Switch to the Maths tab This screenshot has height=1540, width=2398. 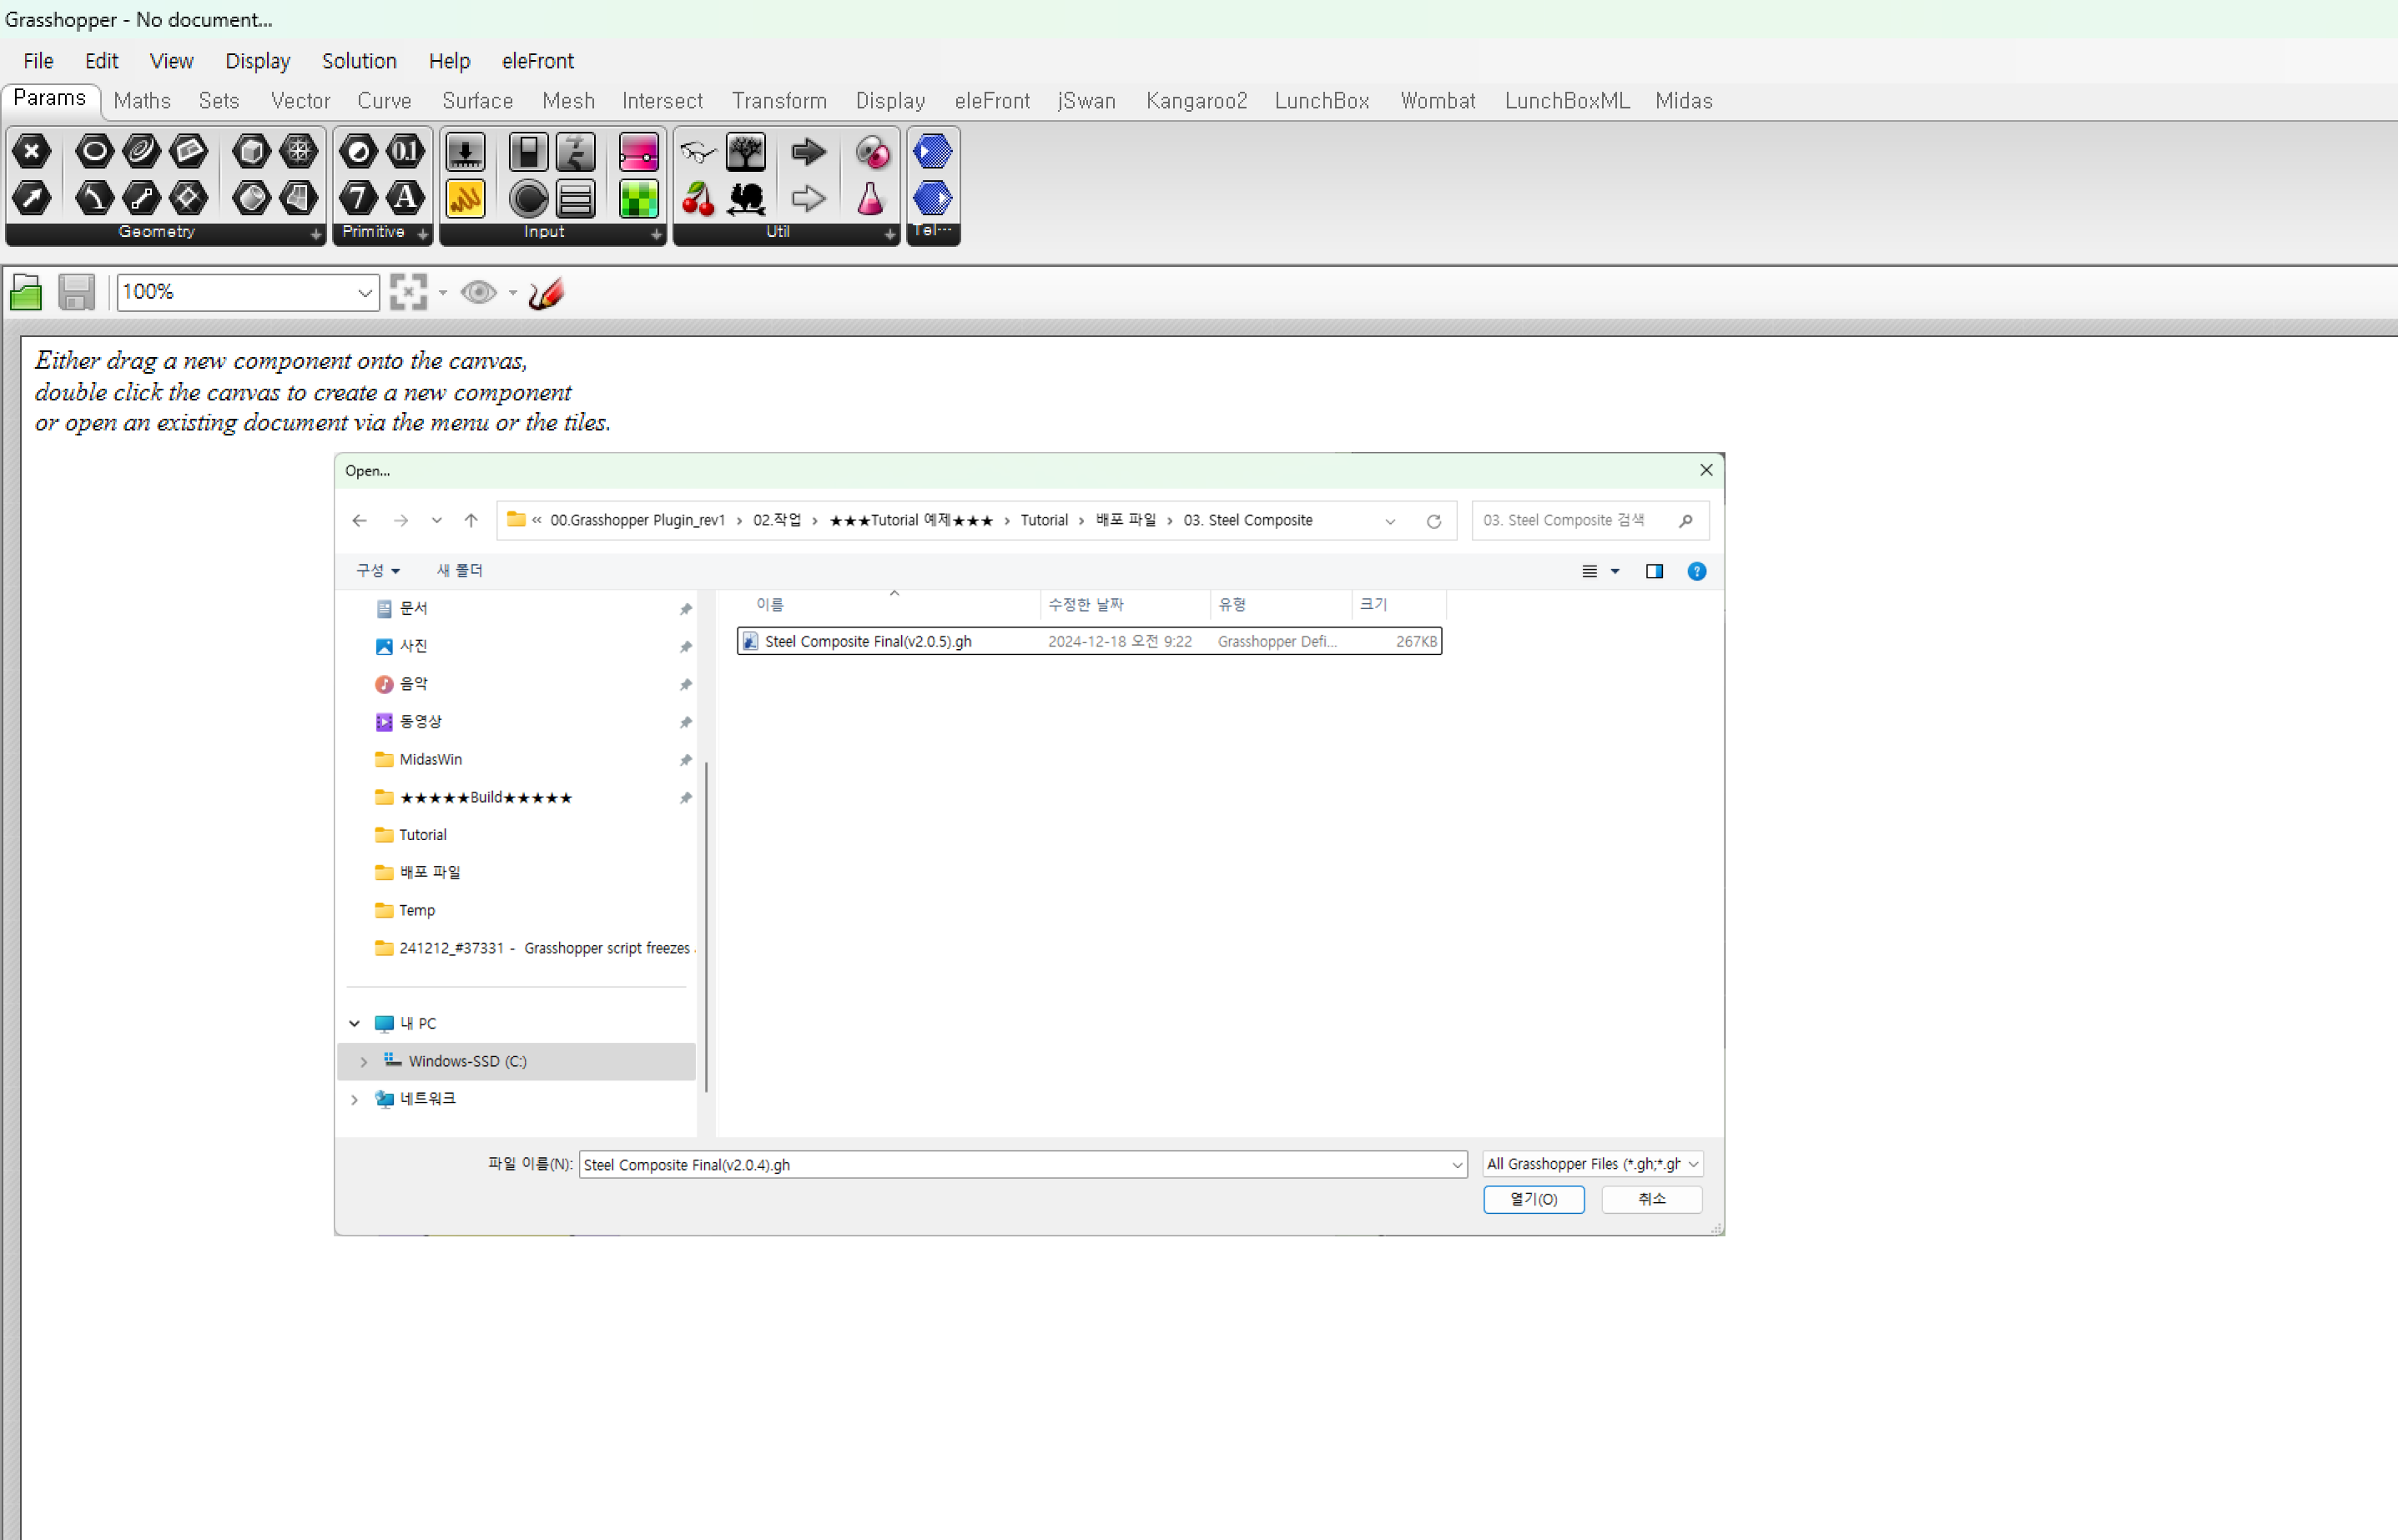point(142,101)
